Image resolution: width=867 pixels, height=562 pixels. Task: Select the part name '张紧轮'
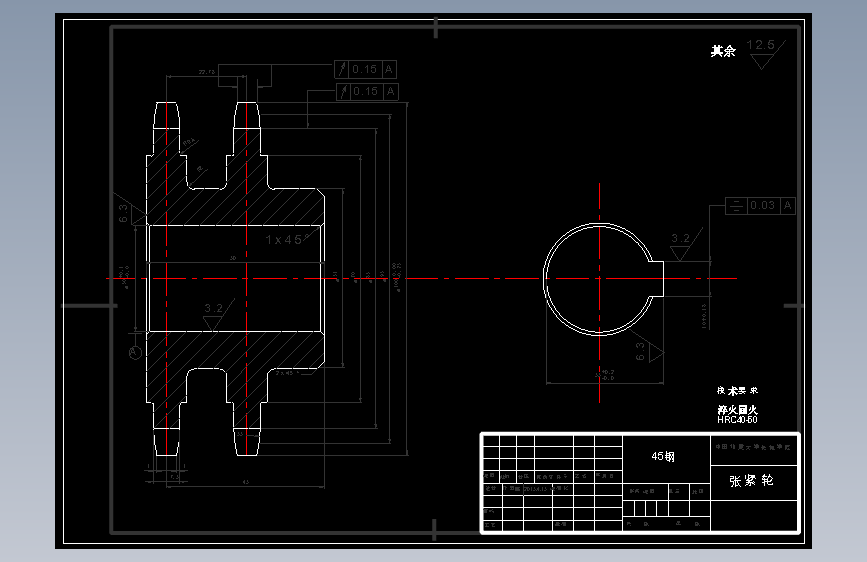(x=751, y=481)
